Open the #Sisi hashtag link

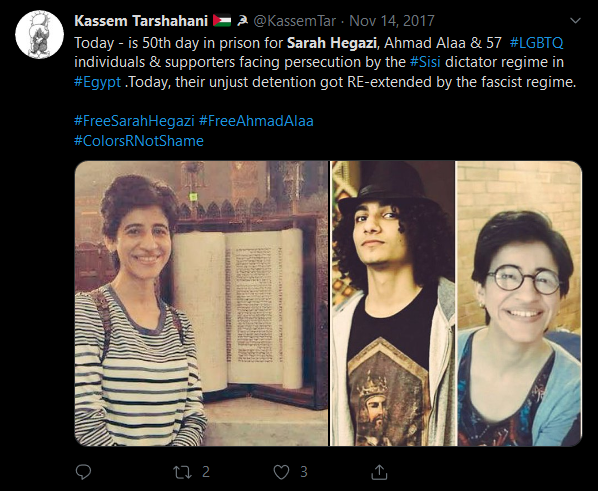click(425, 62)
